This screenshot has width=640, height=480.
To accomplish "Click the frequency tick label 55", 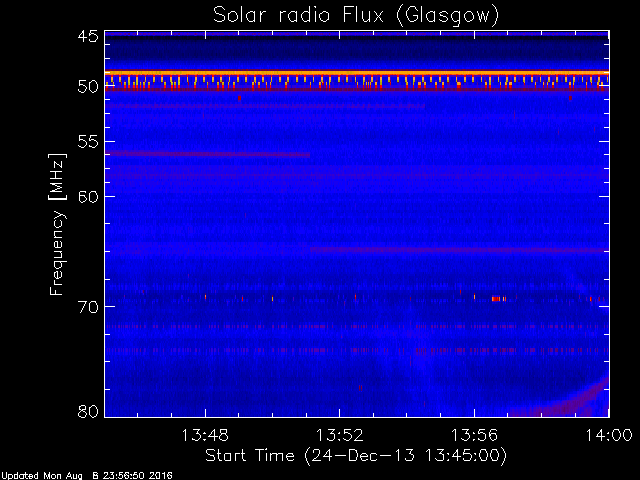I will coord(88,142).
